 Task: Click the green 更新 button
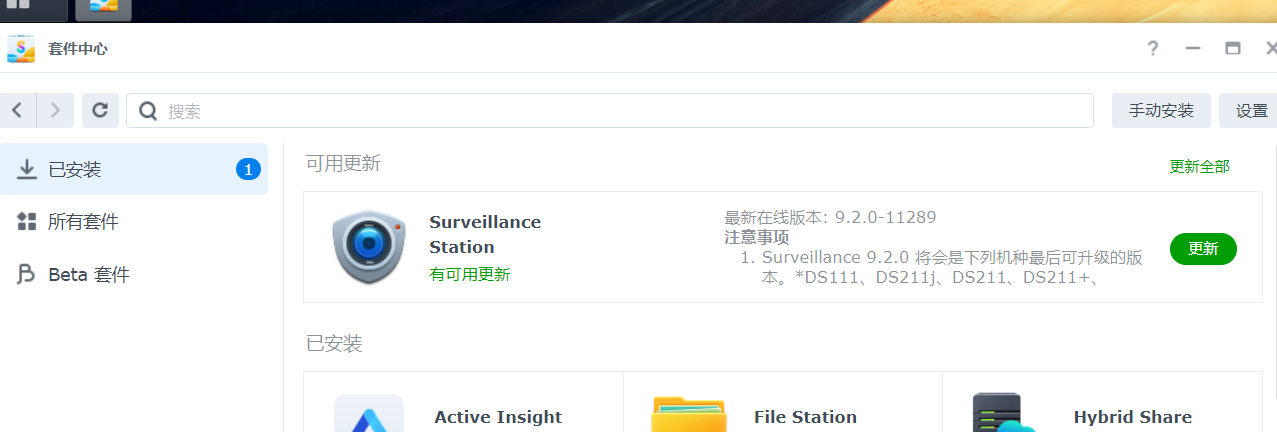tap(1203, 249)
